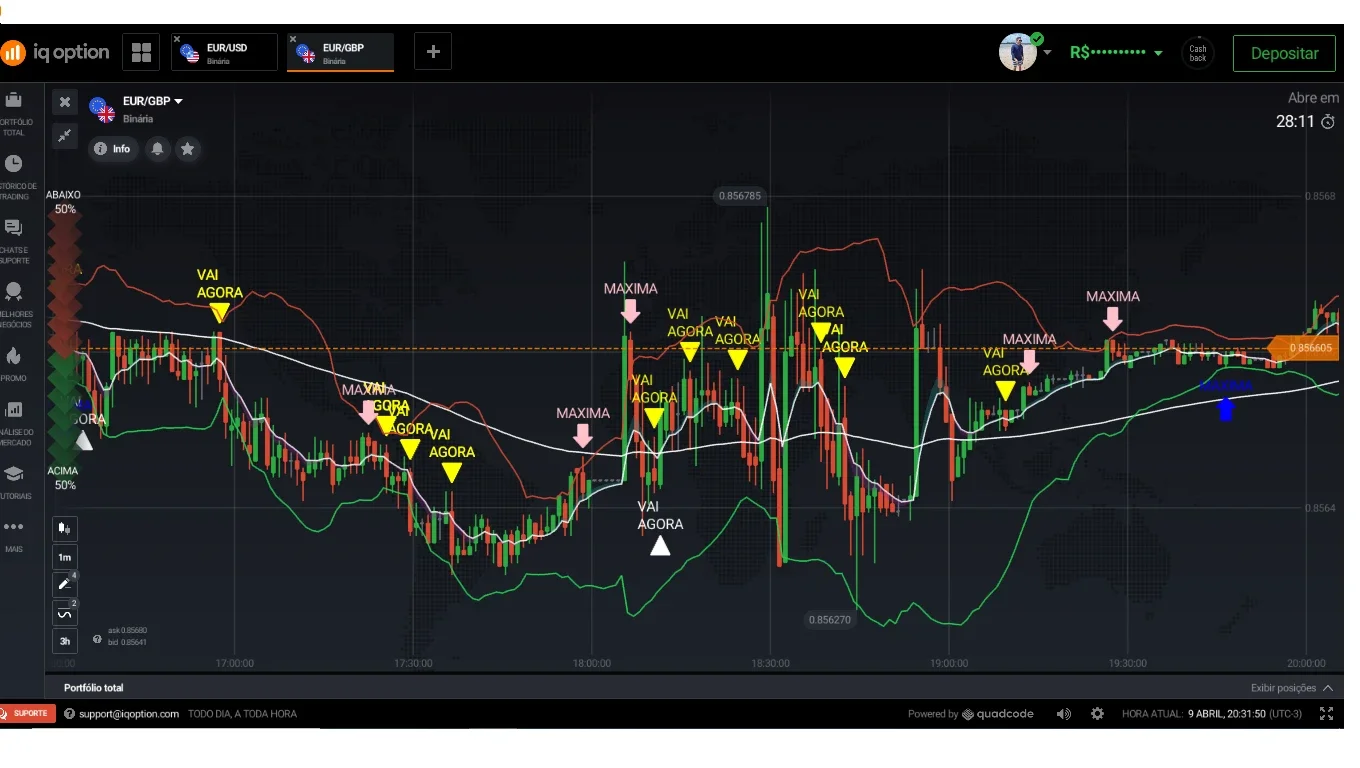Close the EUR/GBP tab
Viewport: 1360px width, 768px height.
[x=293, y=40]
